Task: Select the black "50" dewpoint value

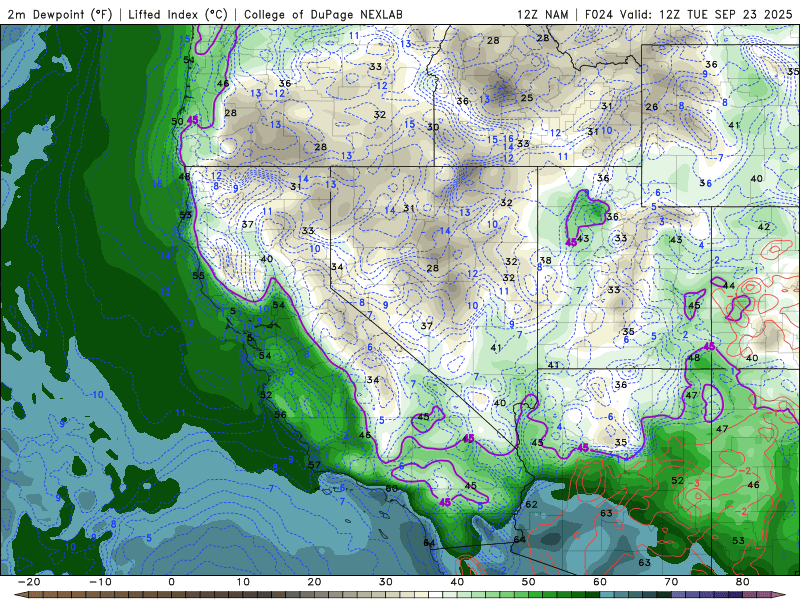Action: [x=177, y=121]
